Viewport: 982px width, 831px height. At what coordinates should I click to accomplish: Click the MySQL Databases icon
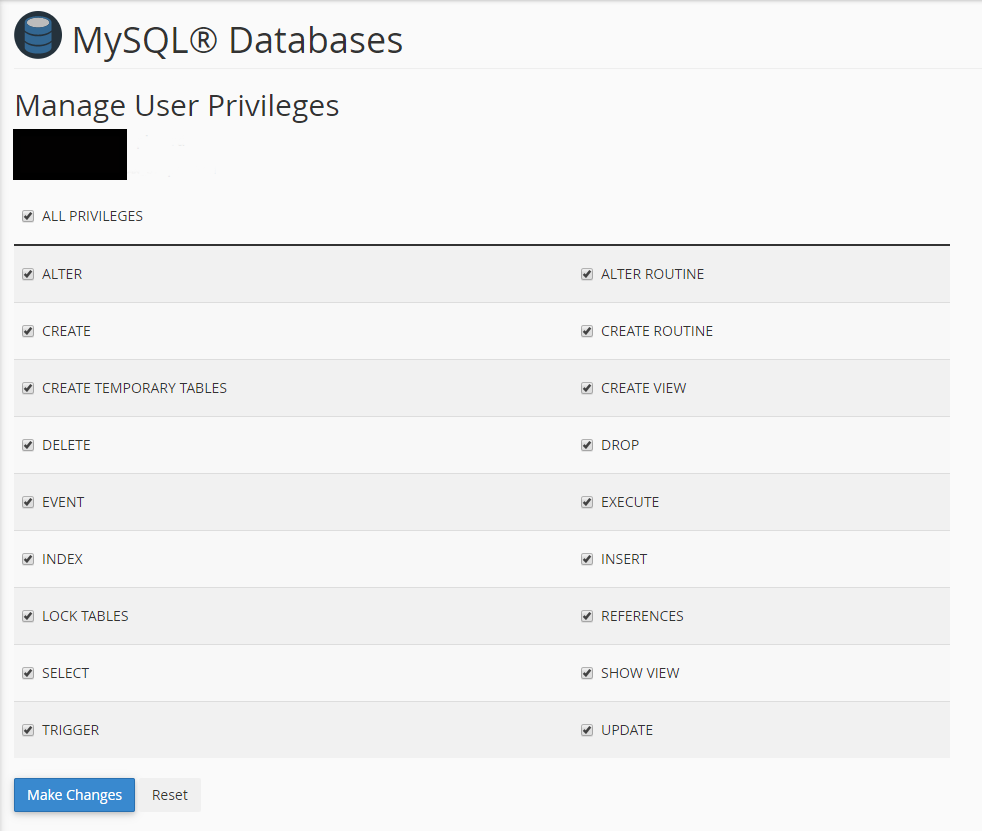pos(37,38)
